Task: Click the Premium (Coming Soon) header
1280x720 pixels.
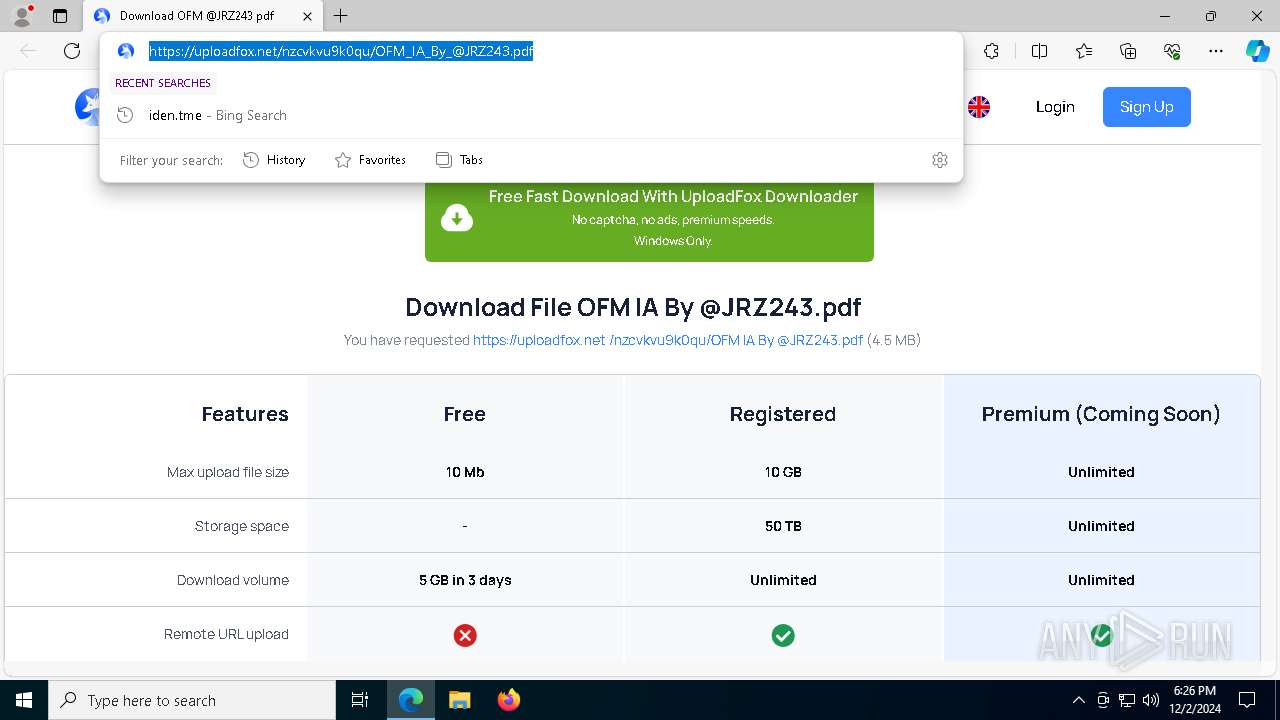Action: click(x=1101, y=414)
